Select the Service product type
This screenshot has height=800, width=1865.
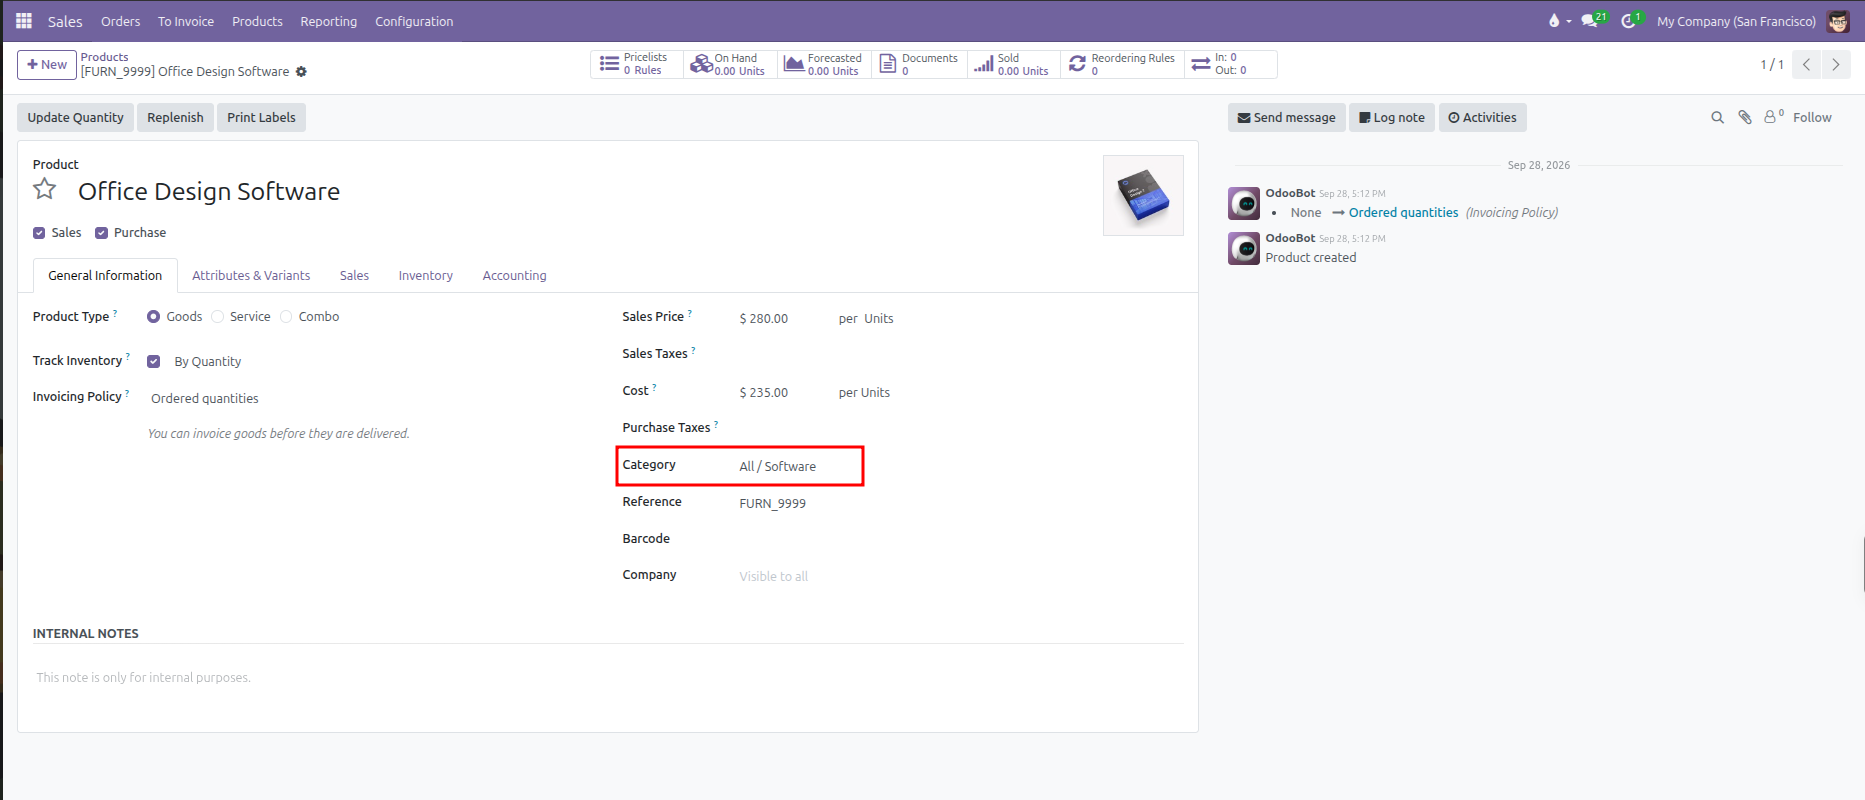217,317
